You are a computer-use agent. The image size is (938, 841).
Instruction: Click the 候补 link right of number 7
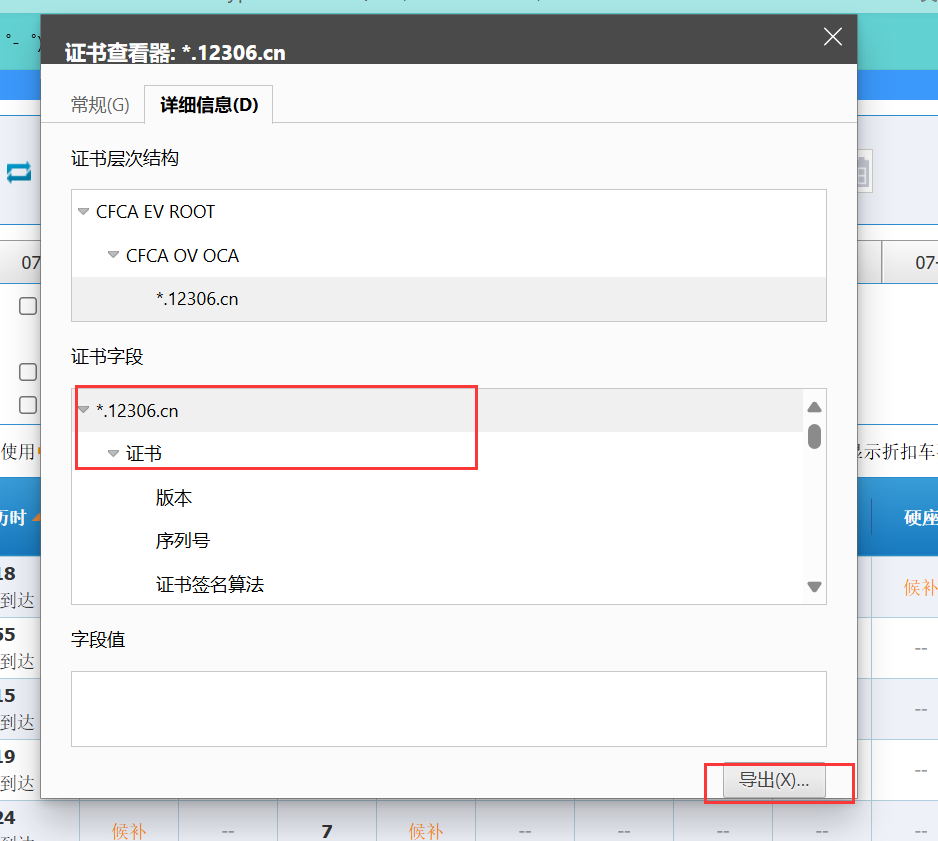426,831
